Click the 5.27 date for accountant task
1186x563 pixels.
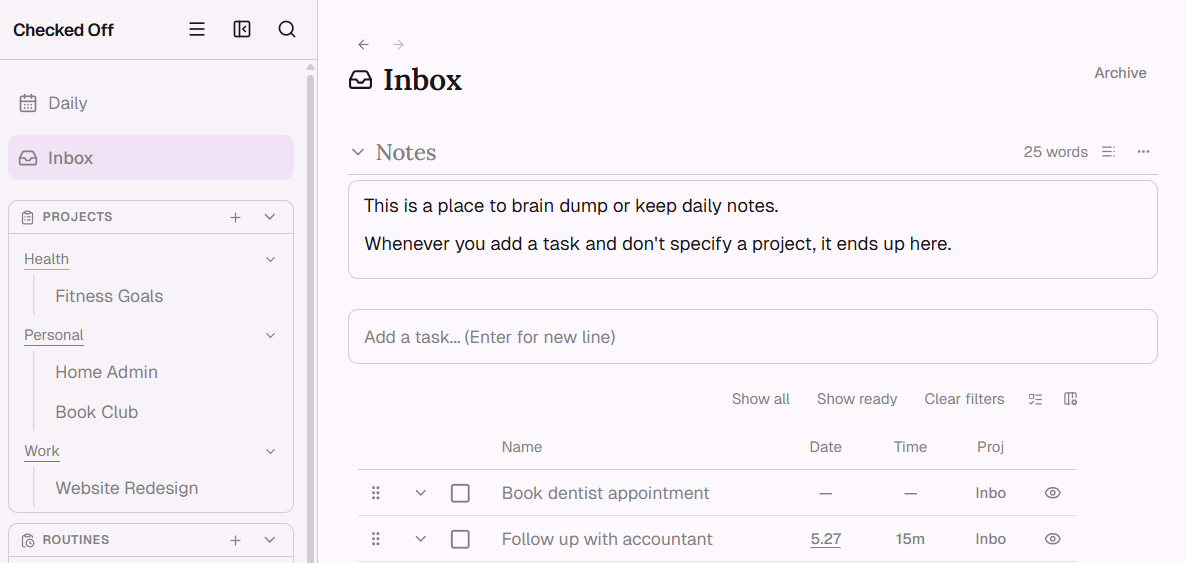coord(825,540)
